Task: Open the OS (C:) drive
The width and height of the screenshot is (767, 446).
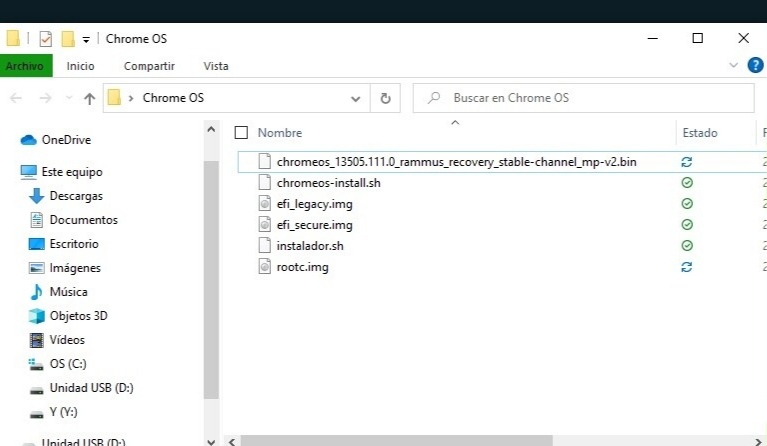Action: point(58,363)
